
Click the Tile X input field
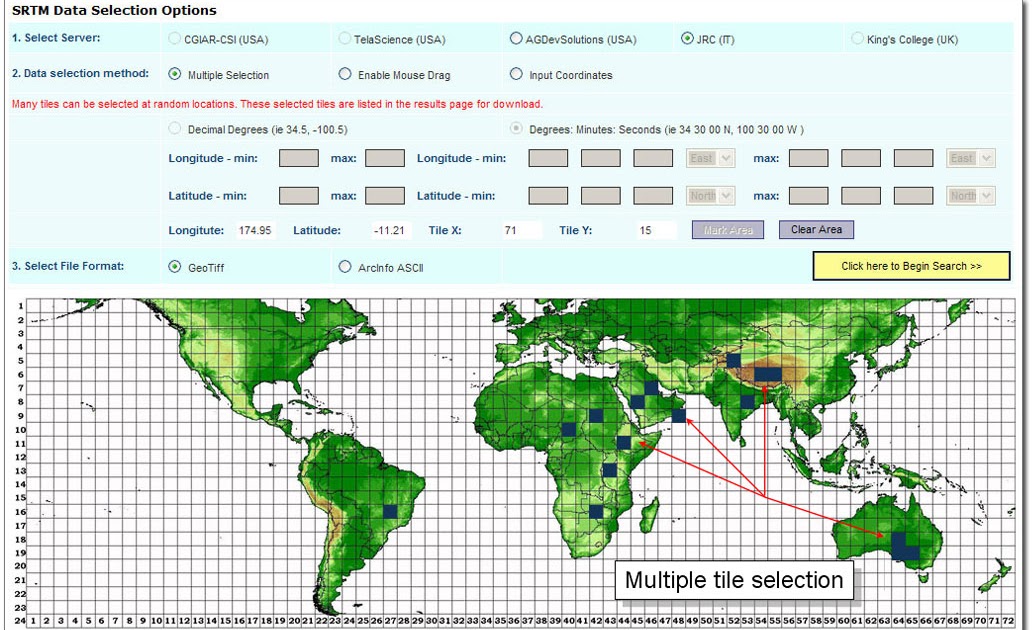[x=521, y=230]
